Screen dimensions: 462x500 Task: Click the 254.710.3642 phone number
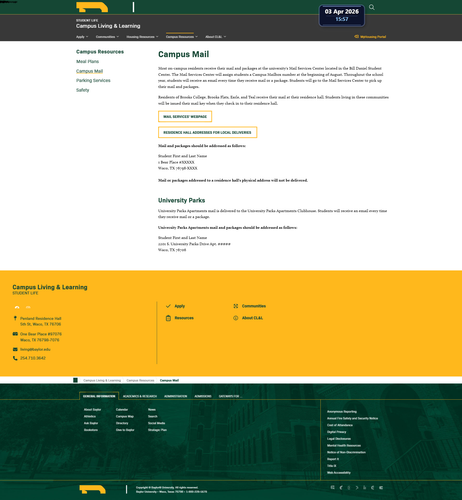[33, 358]
